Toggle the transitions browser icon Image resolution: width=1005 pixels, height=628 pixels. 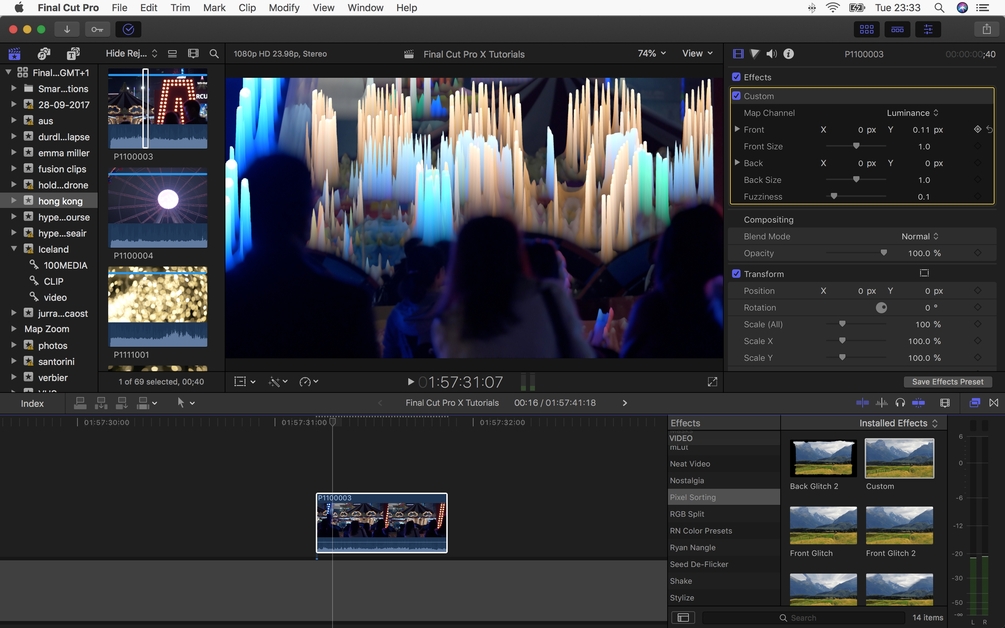tap(993, 402)
